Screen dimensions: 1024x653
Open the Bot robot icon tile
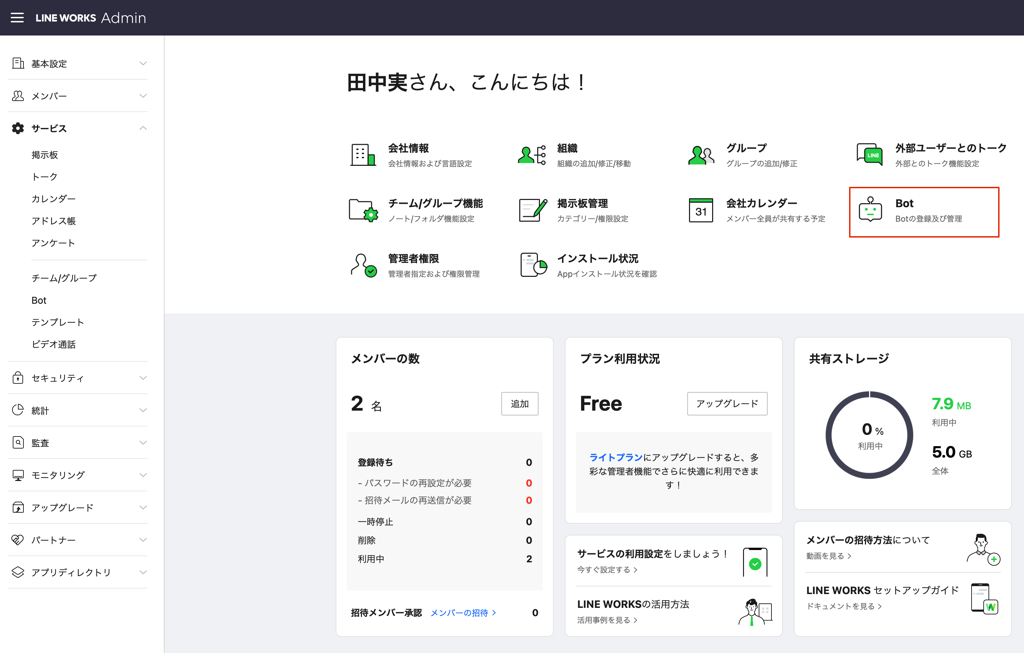click(x=871, y=210)
